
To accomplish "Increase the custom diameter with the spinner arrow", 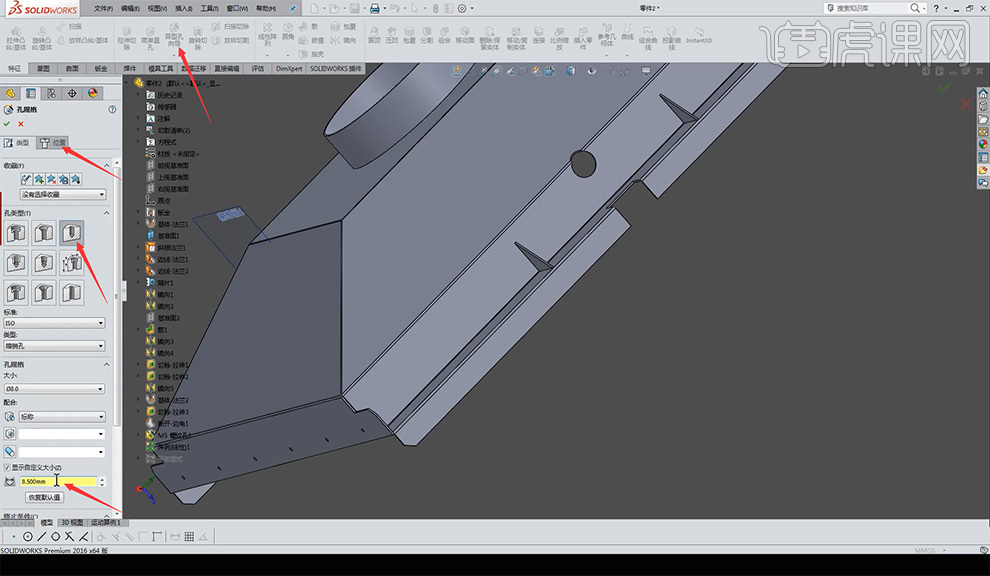I will 101,478.
